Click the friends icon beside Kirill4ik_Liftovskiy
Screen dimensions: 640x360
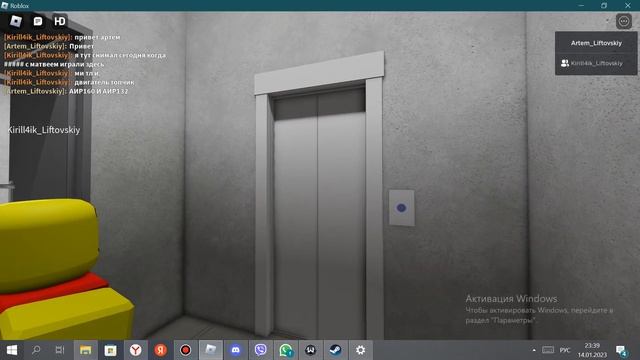point(565,63)
